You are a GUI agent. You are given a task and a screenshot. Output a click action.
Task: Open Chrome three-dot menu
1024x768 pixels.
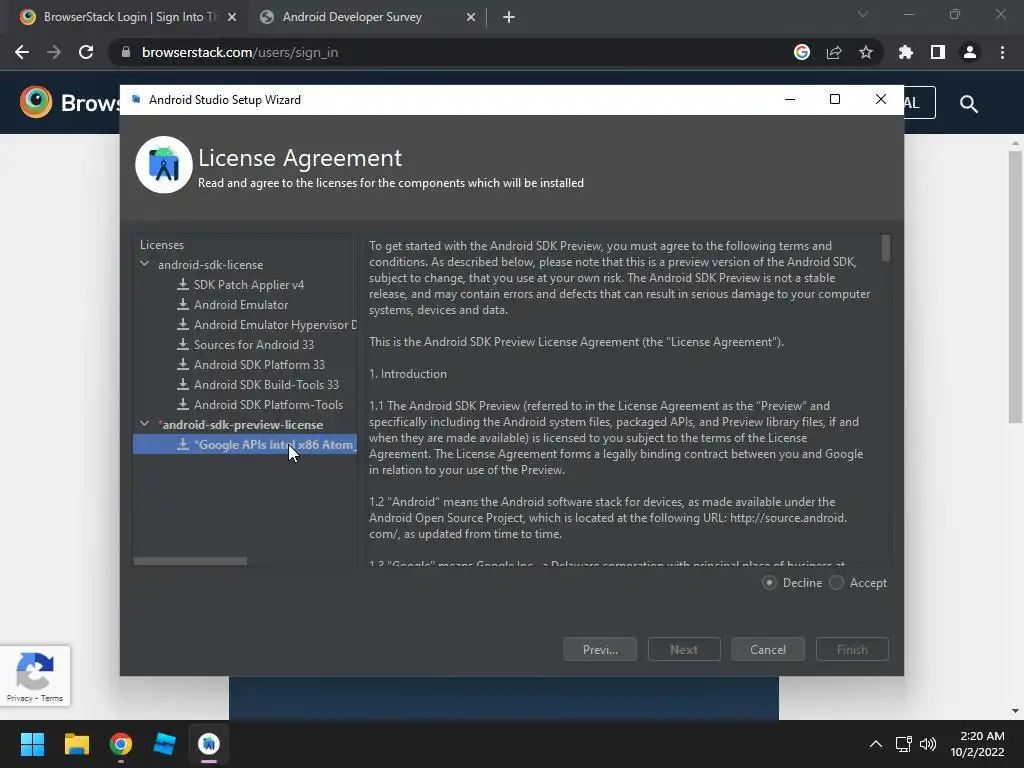(x=1002, y=52)
